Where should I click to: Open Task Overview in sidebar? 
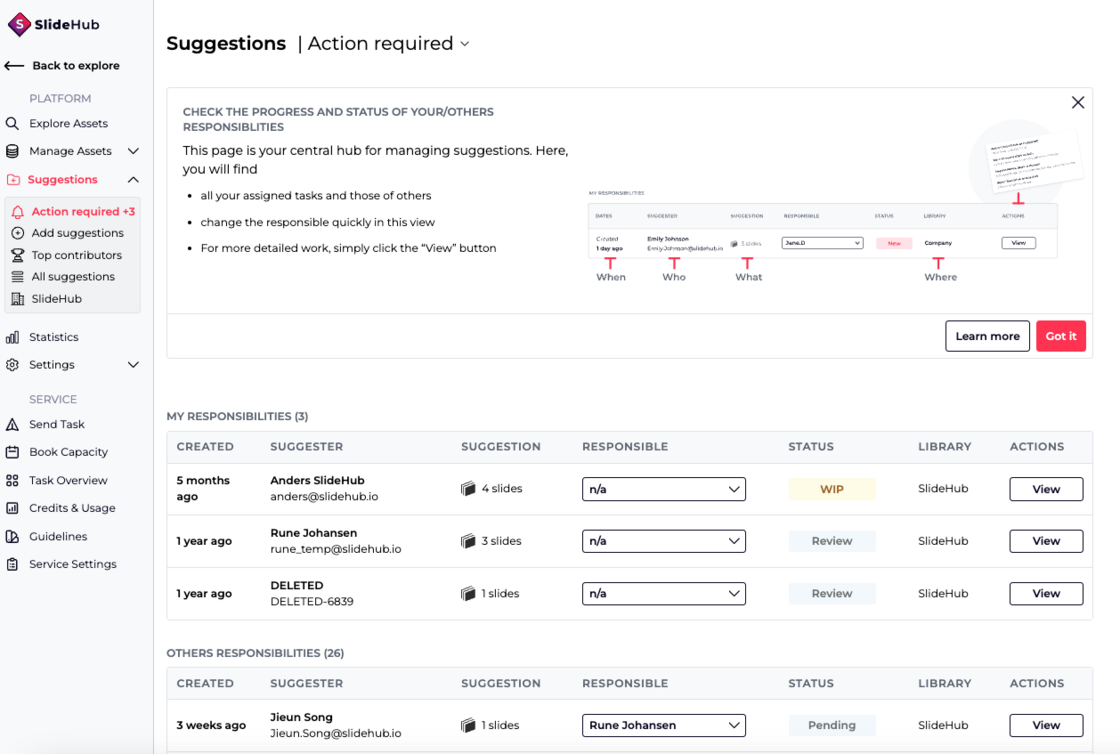[x=68, y=481]
